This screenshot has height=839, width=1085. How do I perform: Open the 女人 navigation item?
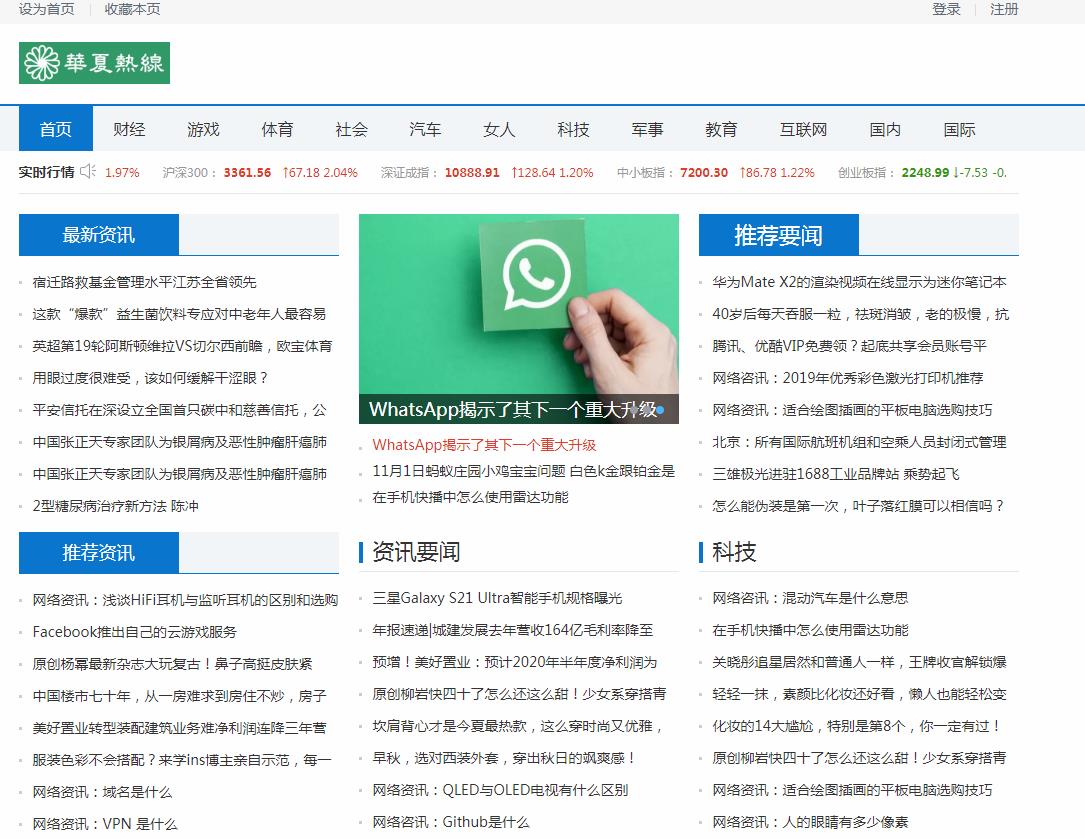(x=499, y=129)
